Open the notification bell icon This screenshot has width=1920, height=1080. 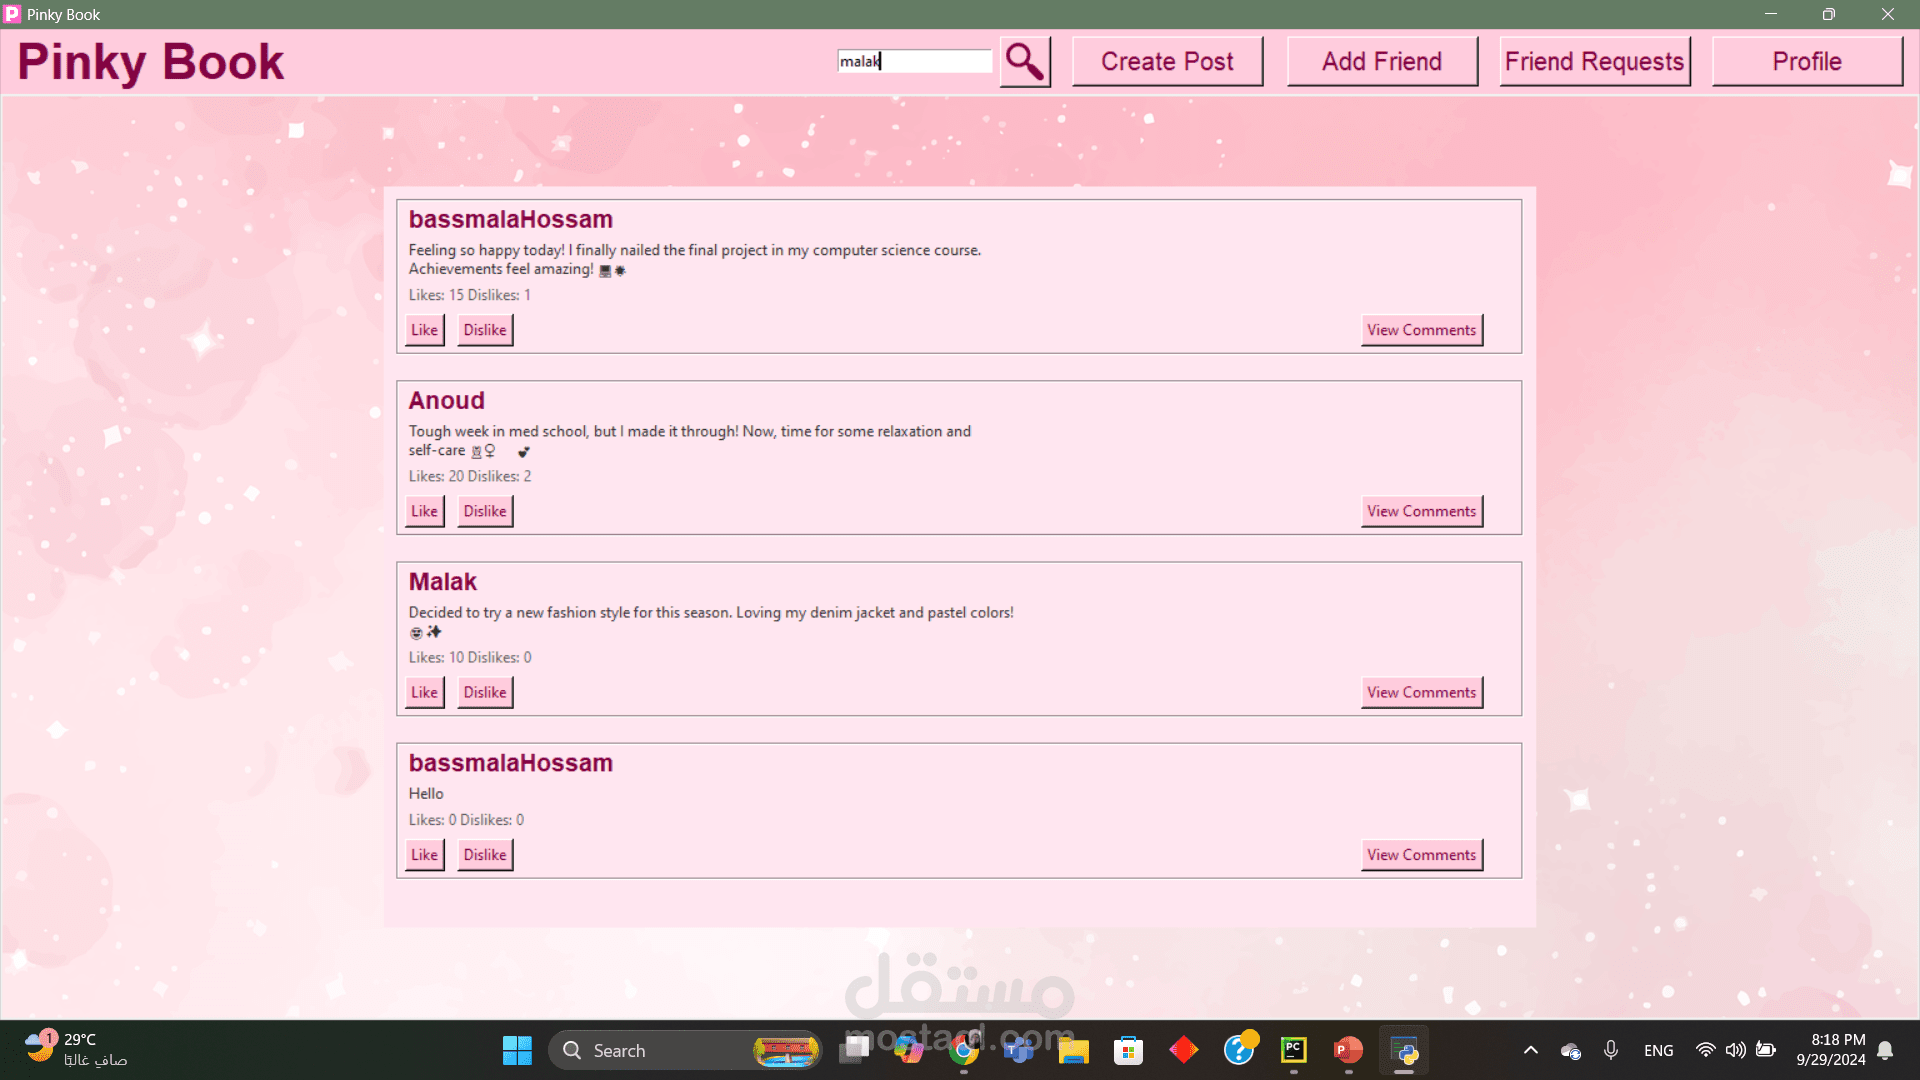1885,1050
